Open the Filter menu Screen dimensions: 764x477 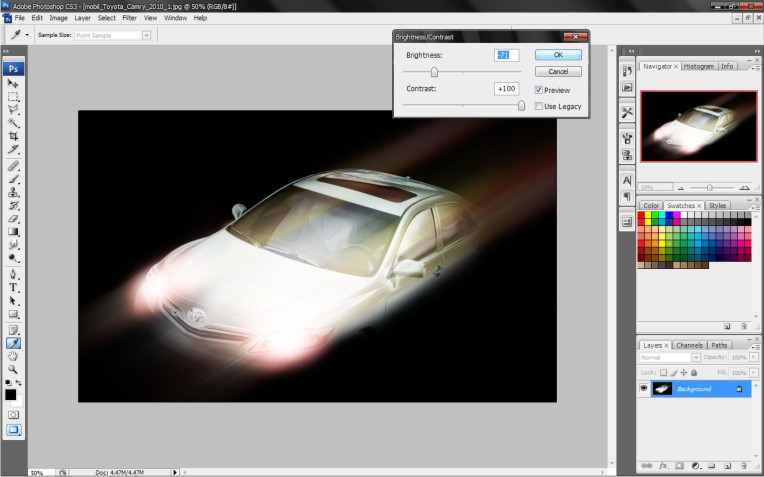click(130, 18)
